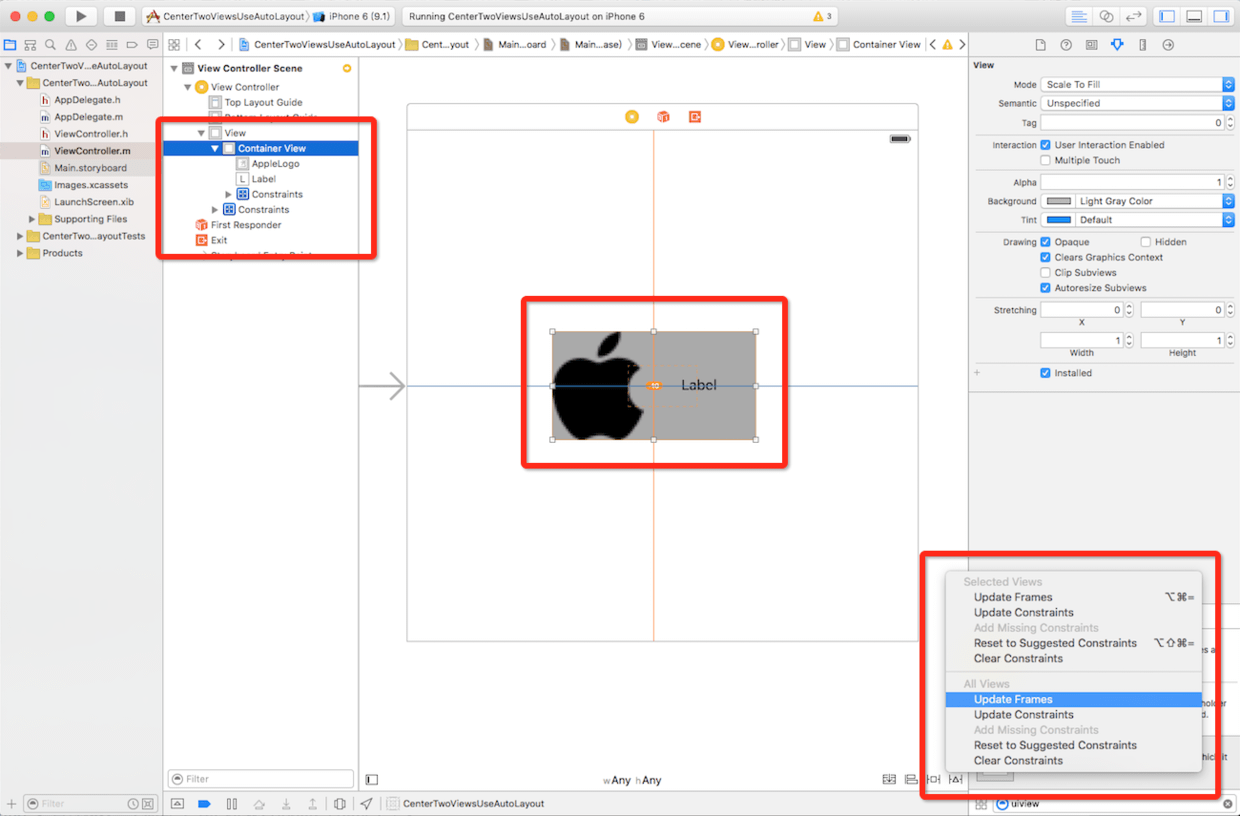Open the Breakpoint navigator tab
The height and width of the screenshot is (816, 1240).
coord(132,45)
